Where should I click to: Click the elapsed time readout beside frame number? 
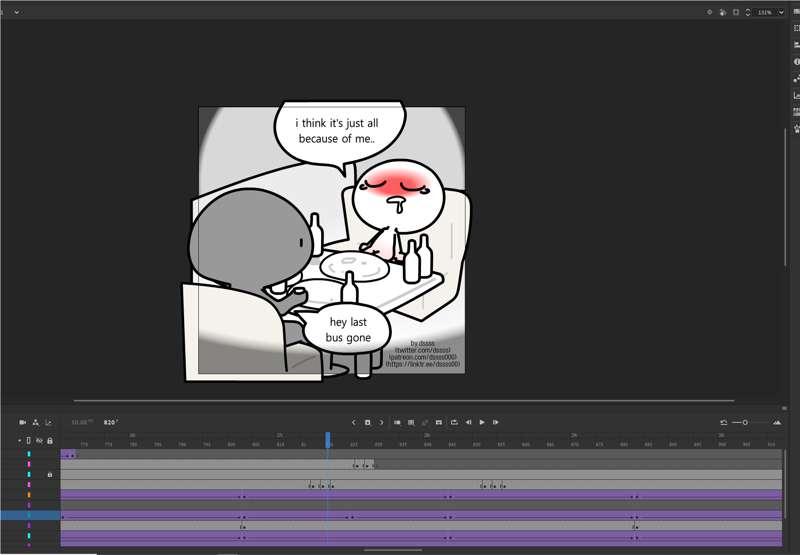coord(82,422)
